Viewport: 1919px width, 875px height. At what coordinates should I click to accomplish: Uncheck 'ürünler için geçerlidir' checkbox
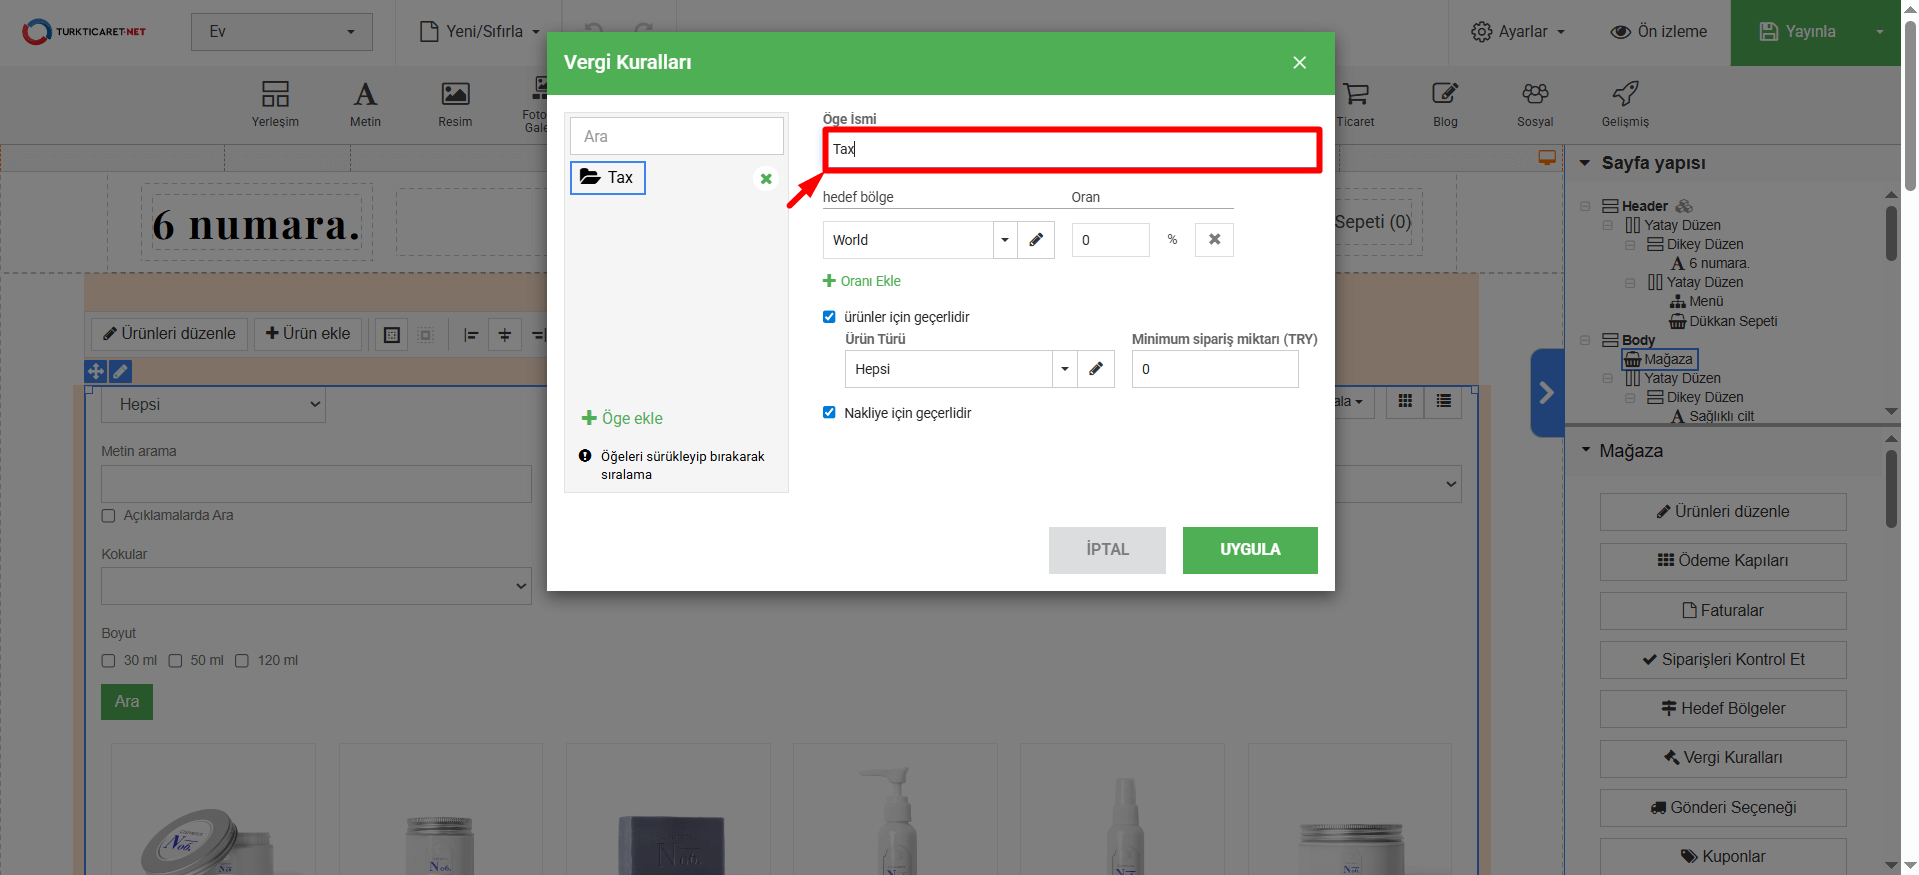pos(829,317)
